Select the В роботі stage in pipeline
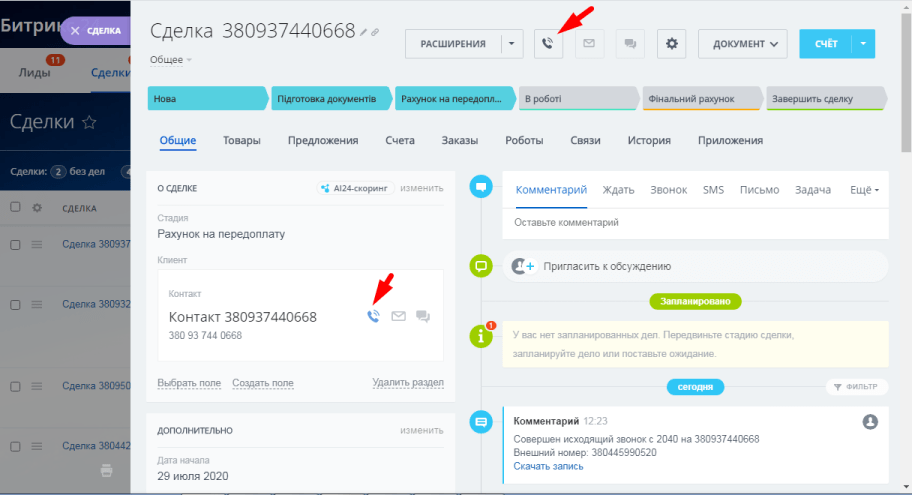Viewport: 912px width, 495px height. 578,99
